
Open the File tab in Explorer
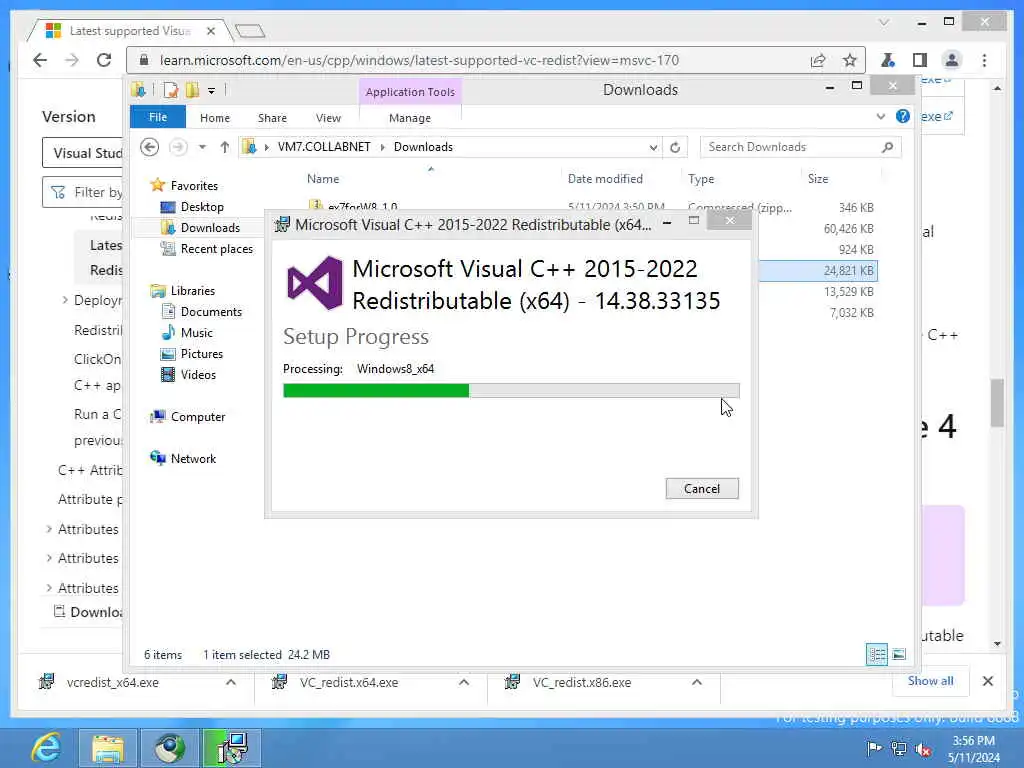157,118
